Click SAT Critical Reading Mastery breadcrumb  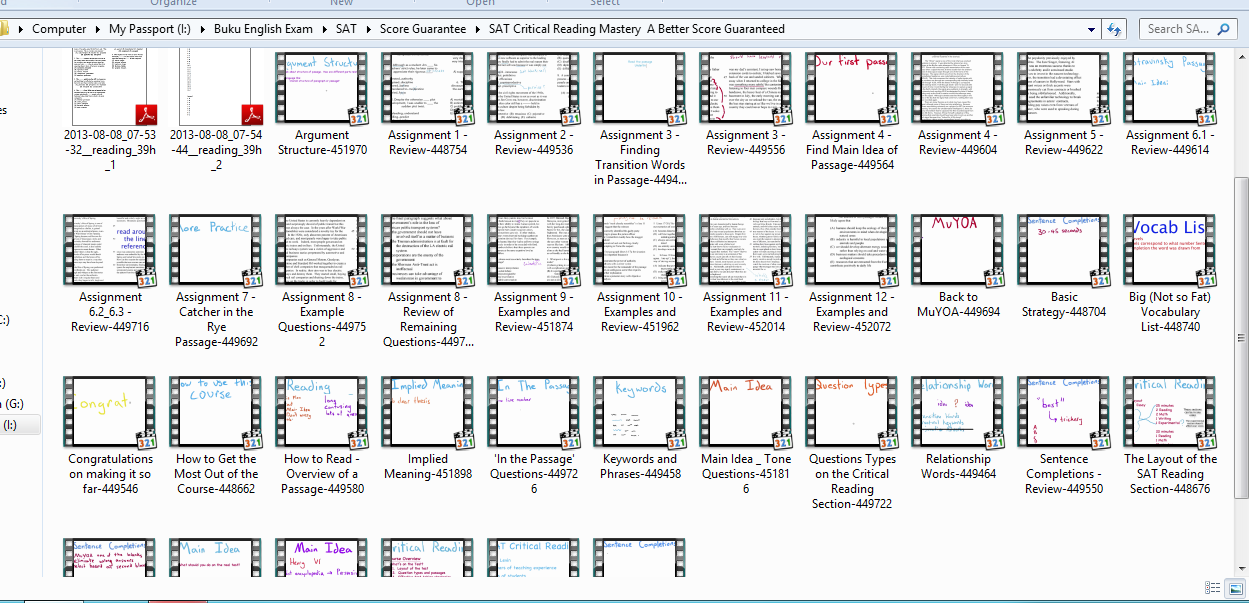pos(637,29)
